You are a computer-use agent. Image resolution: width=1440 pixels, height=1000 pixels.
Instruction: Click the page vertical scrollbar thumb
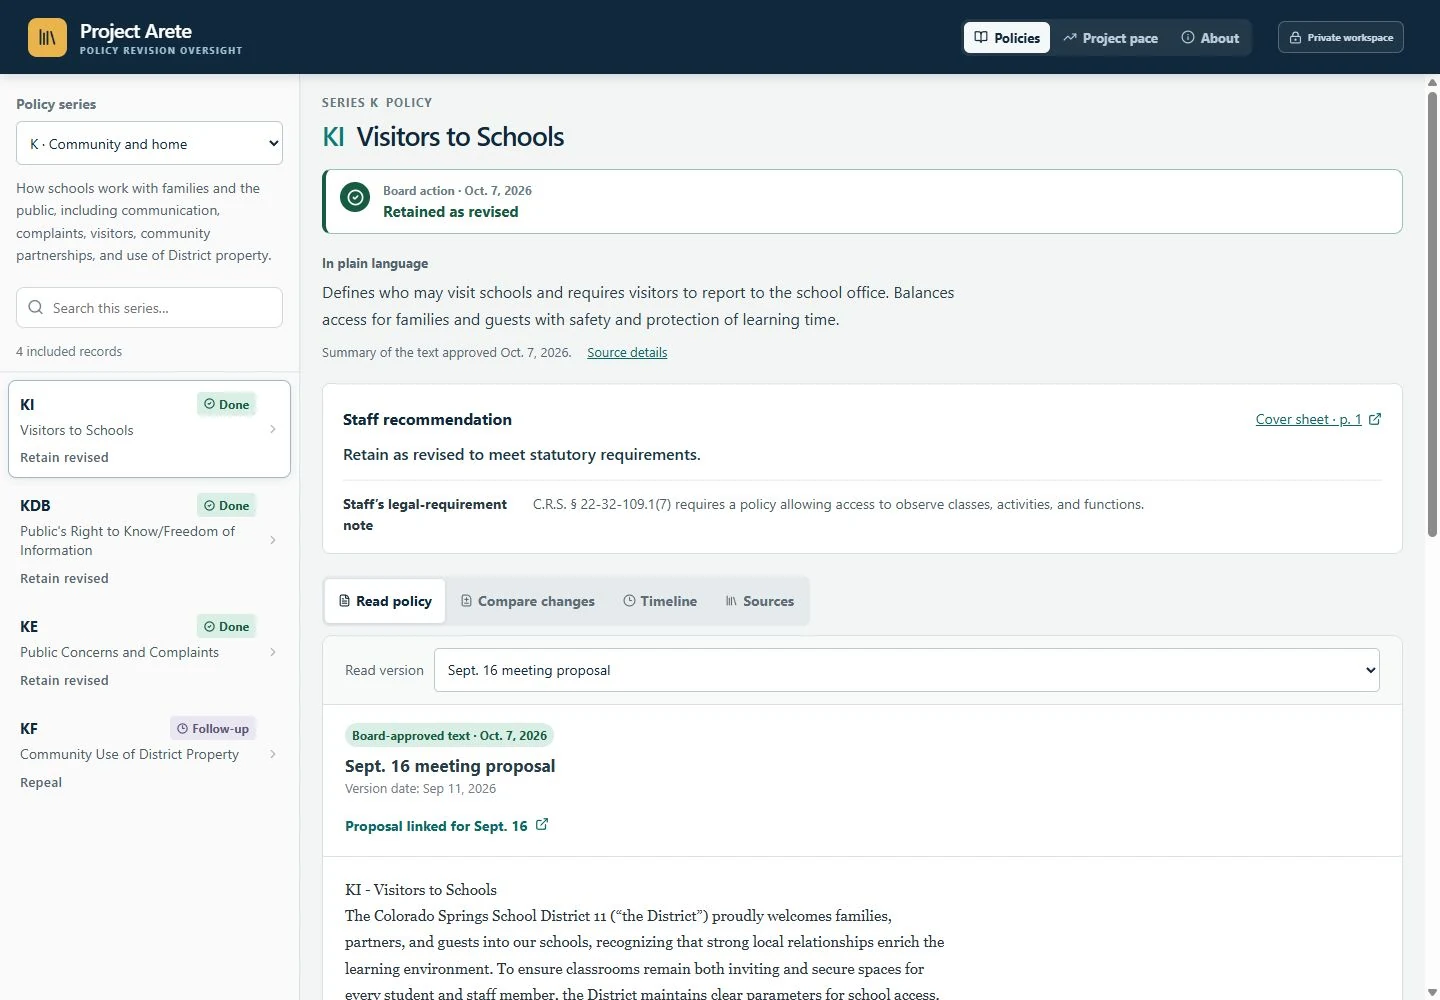pyautogui.click(x=1432, y=315)
